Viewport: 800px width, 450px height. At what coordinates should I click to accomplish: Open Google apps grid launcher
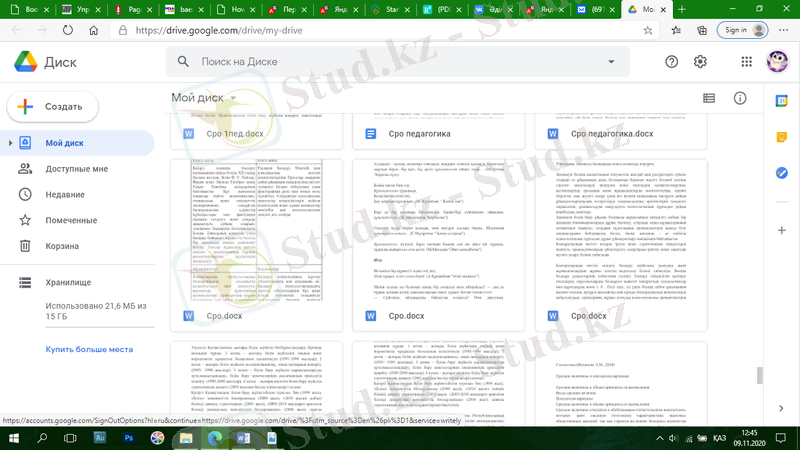(746, 62)
